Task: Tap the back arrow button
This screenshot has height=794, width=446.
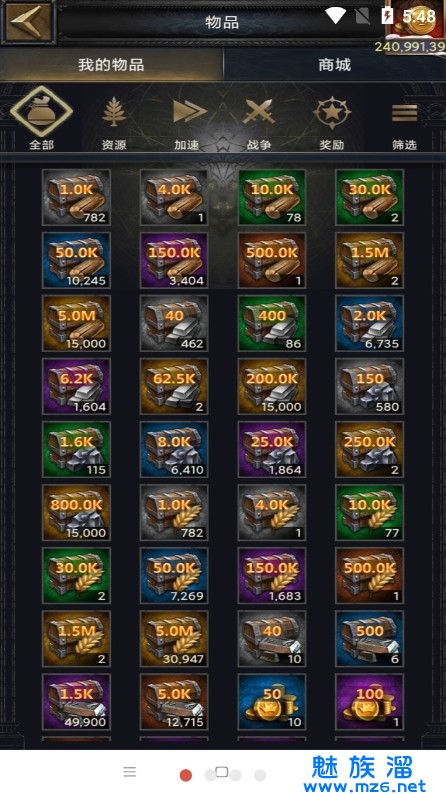Action: tap(27, 21)
